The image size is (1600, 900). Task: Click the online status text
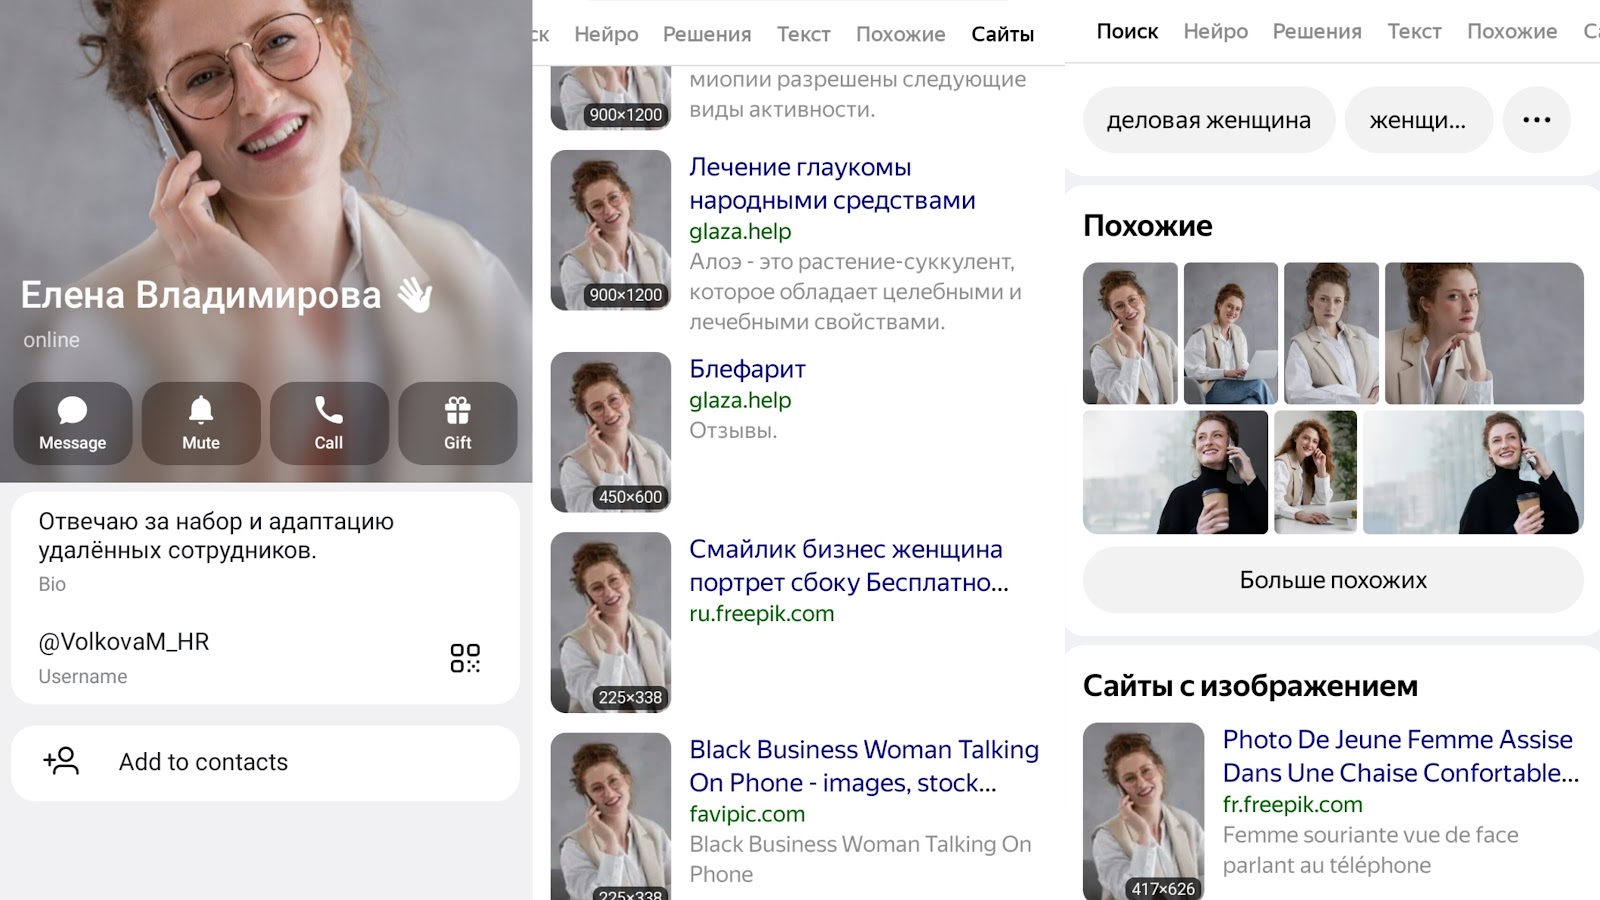[x=52, y=340]
